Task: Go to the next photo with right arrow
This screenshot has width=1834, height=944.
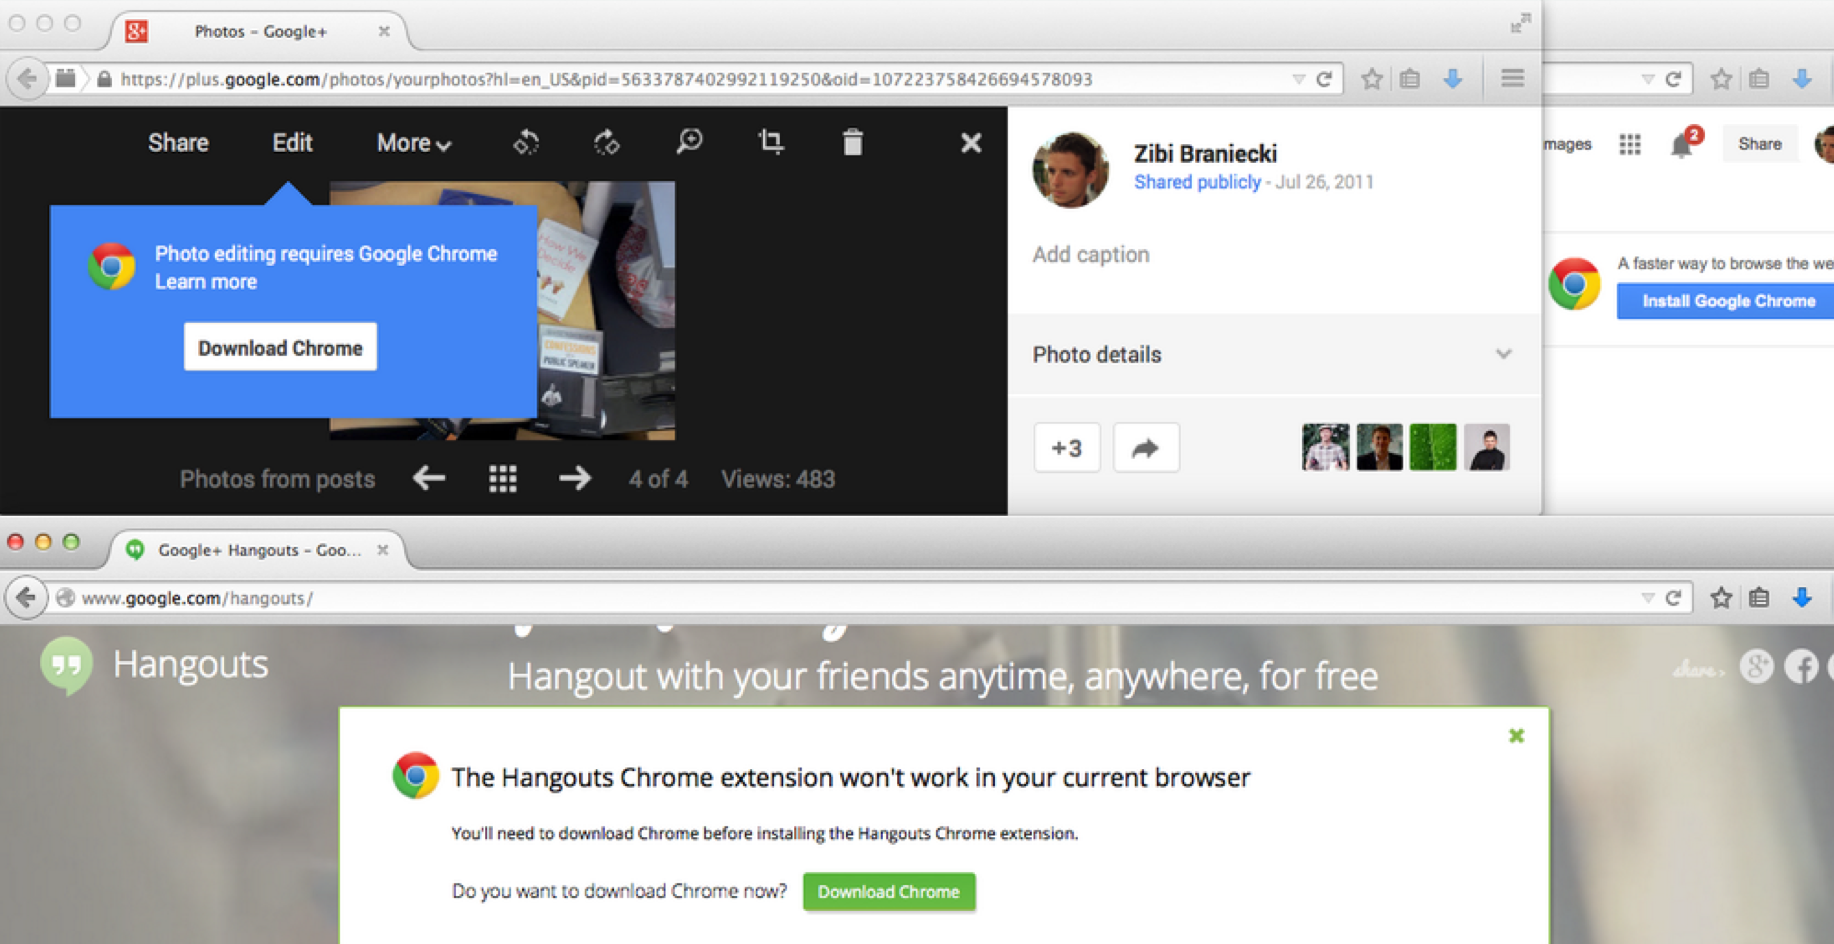Action: [x=575, y=478]
